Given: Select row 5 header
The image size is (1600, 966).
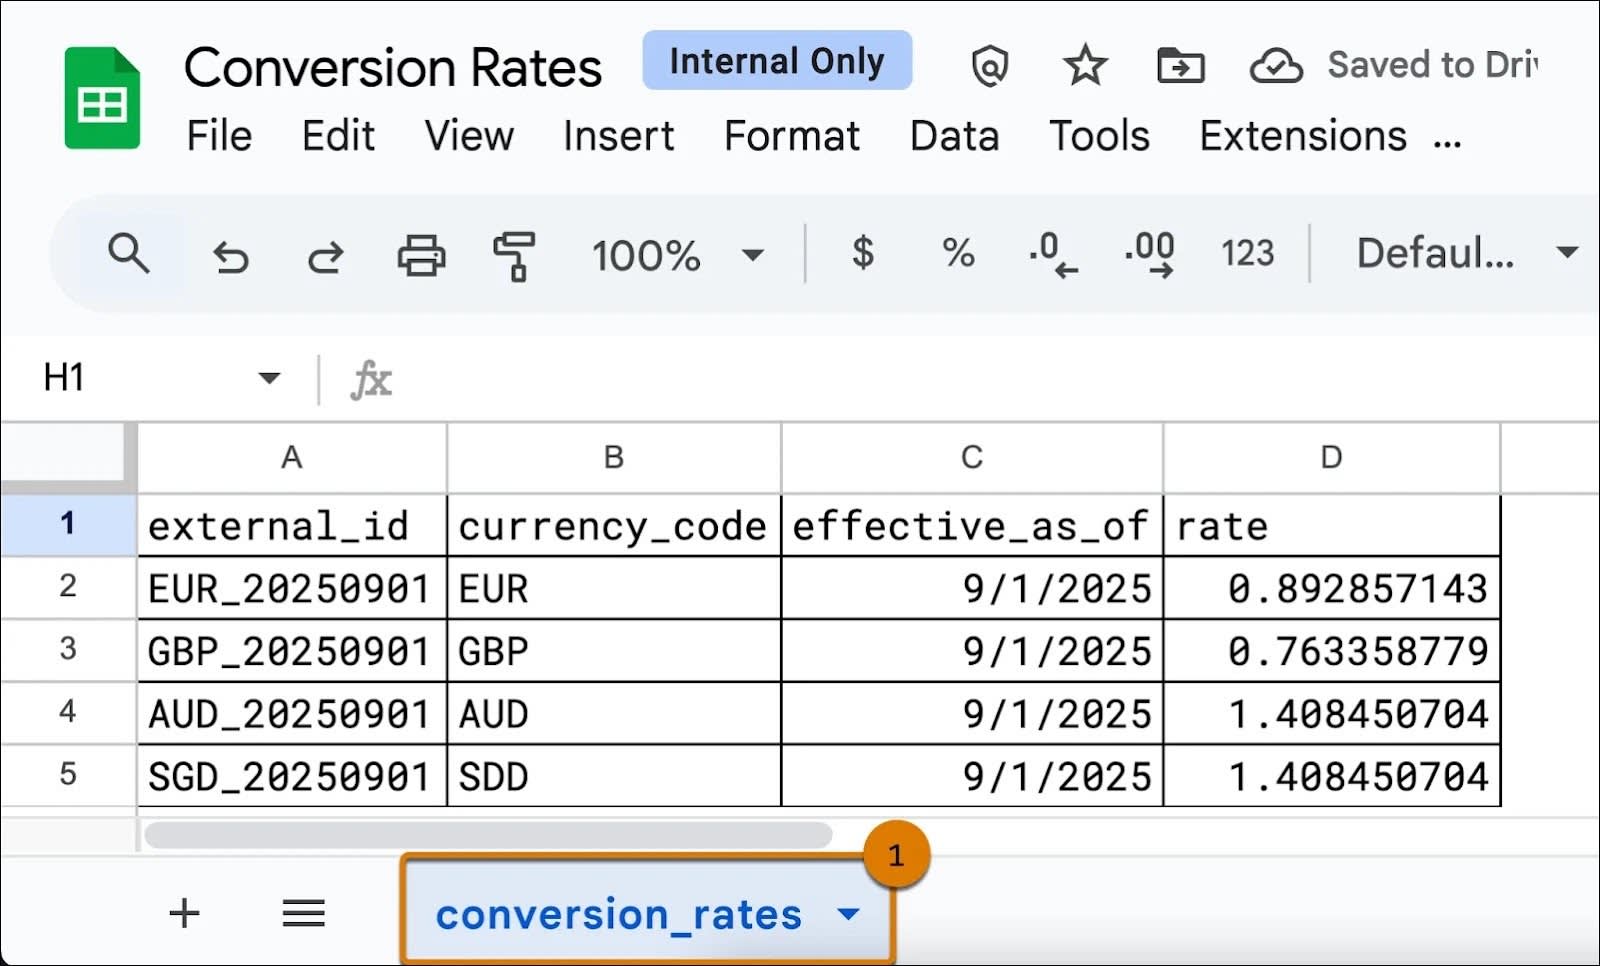Looking at the screenshot, I should point(67,774).
